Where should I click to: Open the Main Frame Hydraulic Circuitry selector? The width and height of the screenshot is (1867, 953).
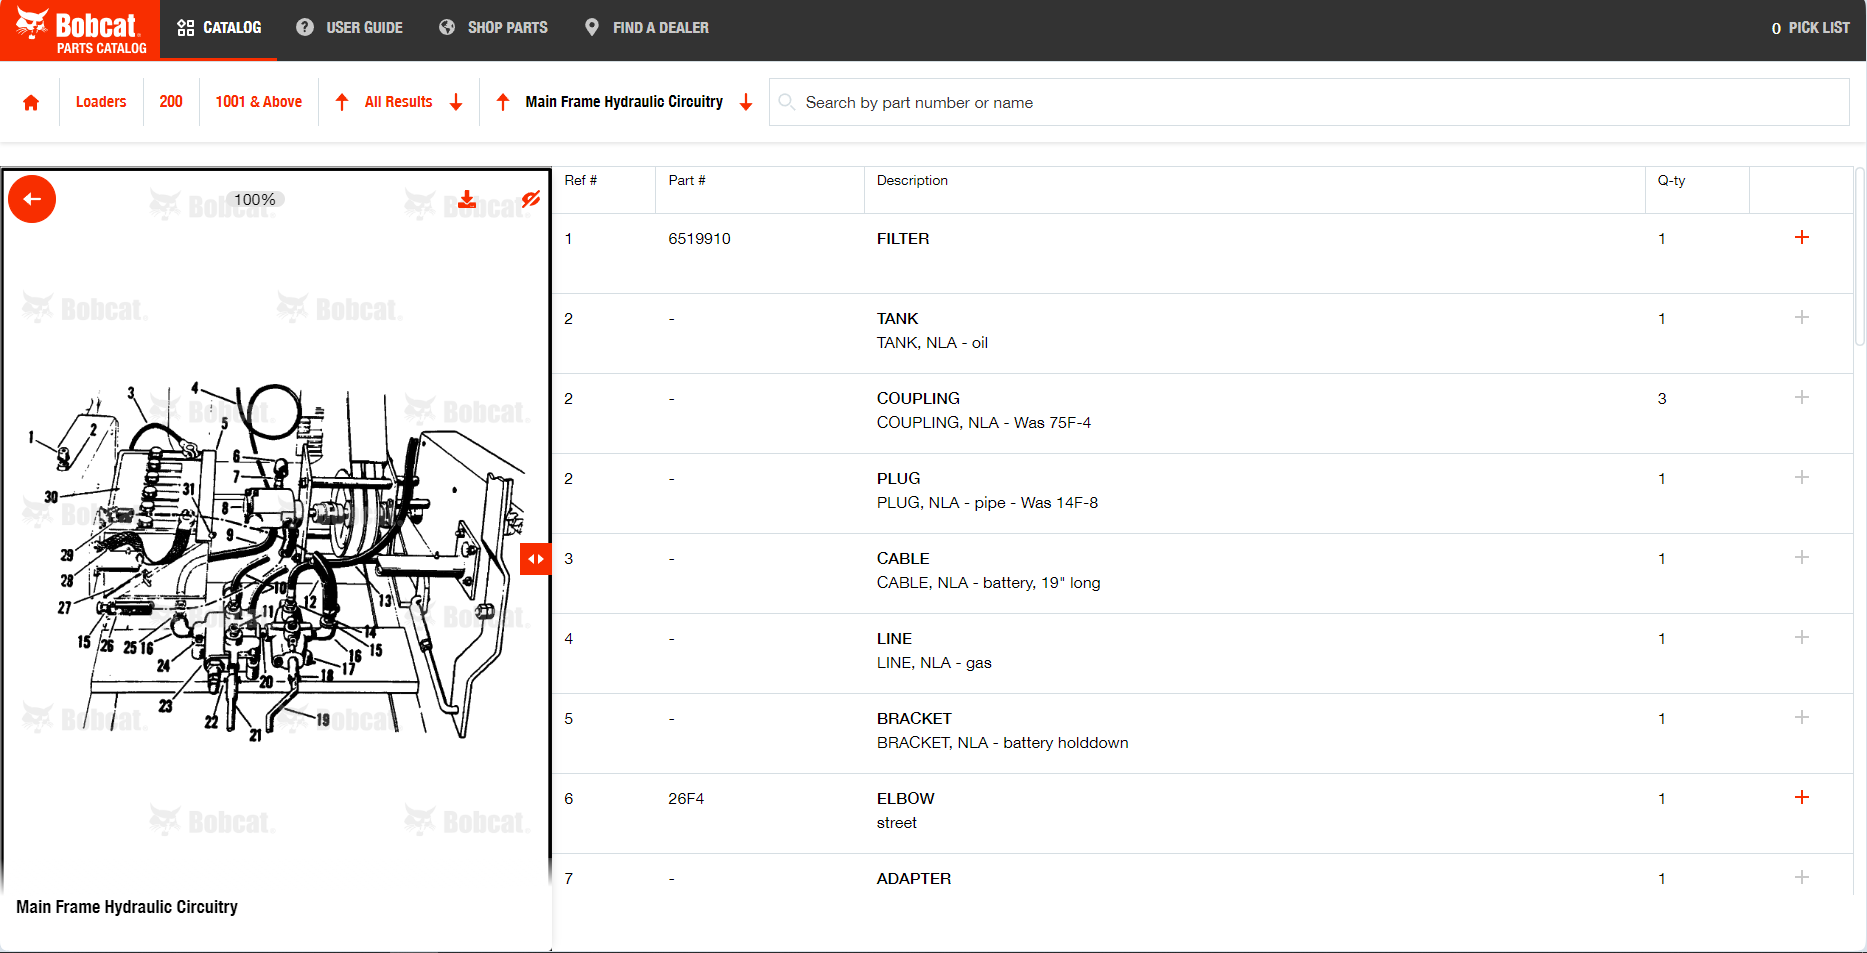[624, 102]
